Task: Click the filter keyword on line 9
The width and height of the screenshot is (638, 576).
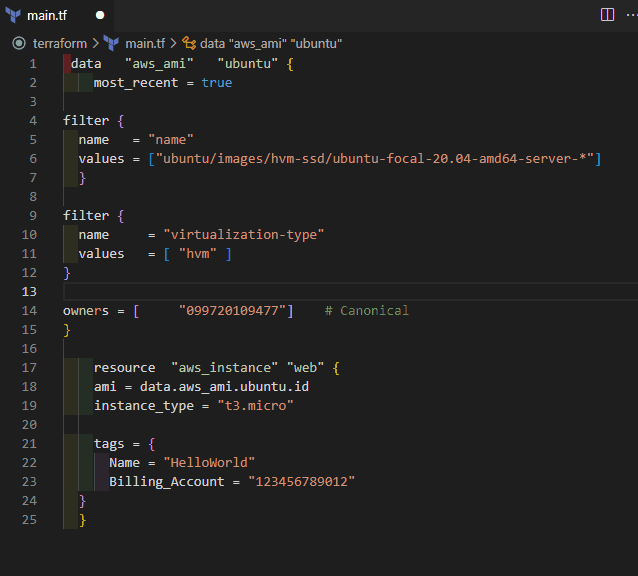Action: (86, 216)
